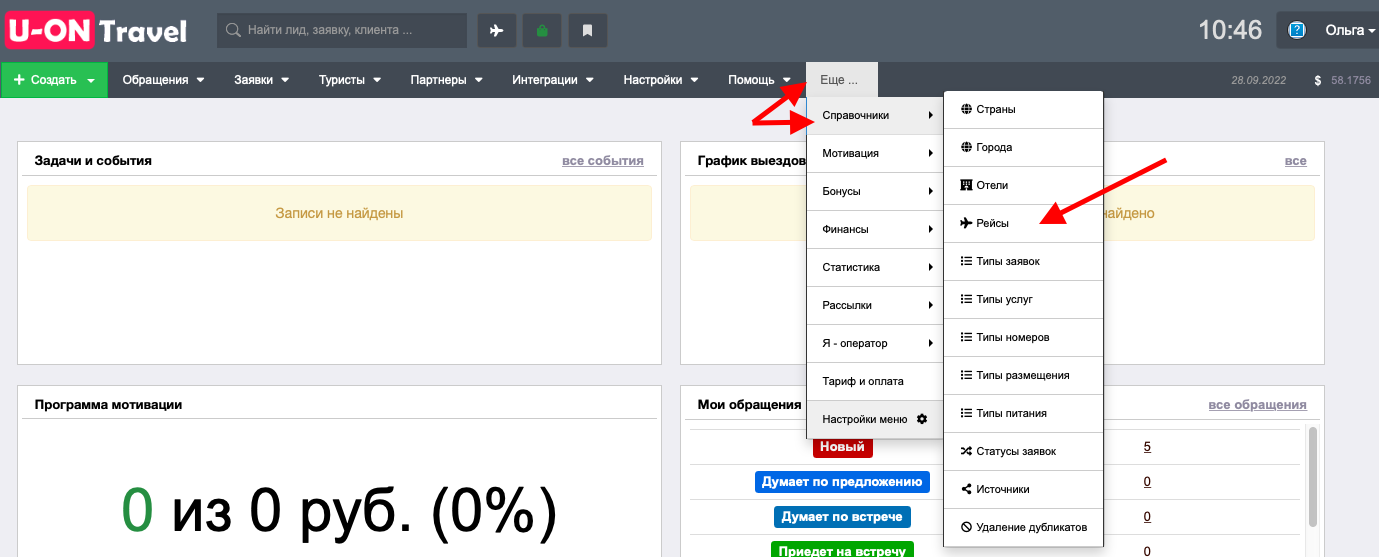Click the plane icon beside Рейсы
The image size is (1379, 557).
(966, 223)
